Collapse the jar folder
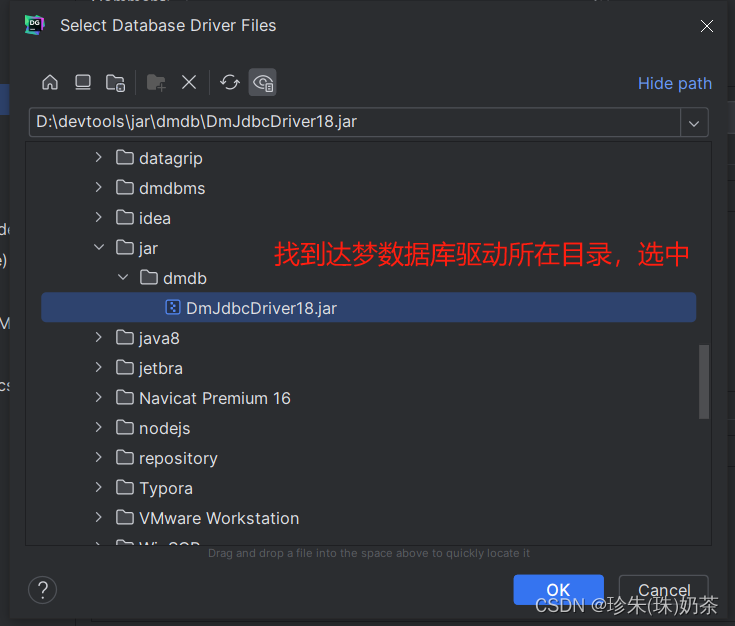The height and width of the screenshot is (626, 735). click(99, 247)
